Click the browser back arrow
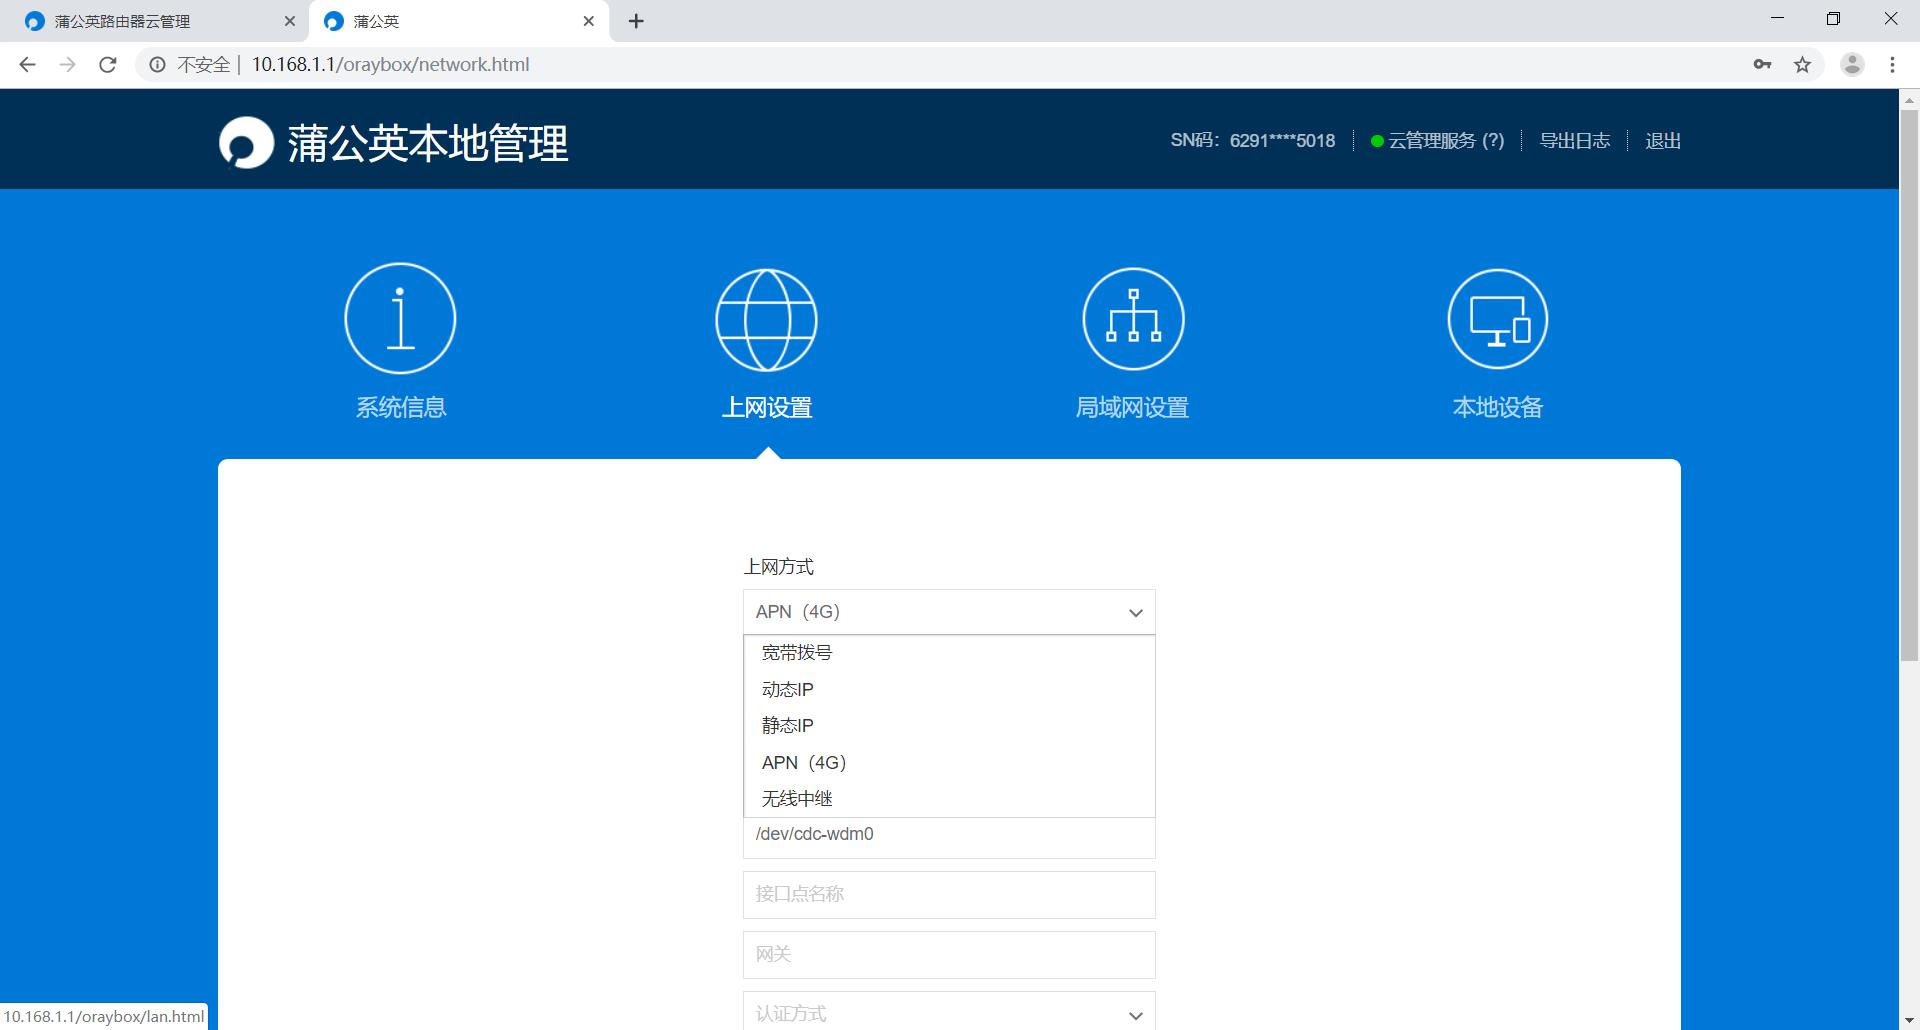The width and height of the screenshot is (1920, 1030). pos(27,64)
